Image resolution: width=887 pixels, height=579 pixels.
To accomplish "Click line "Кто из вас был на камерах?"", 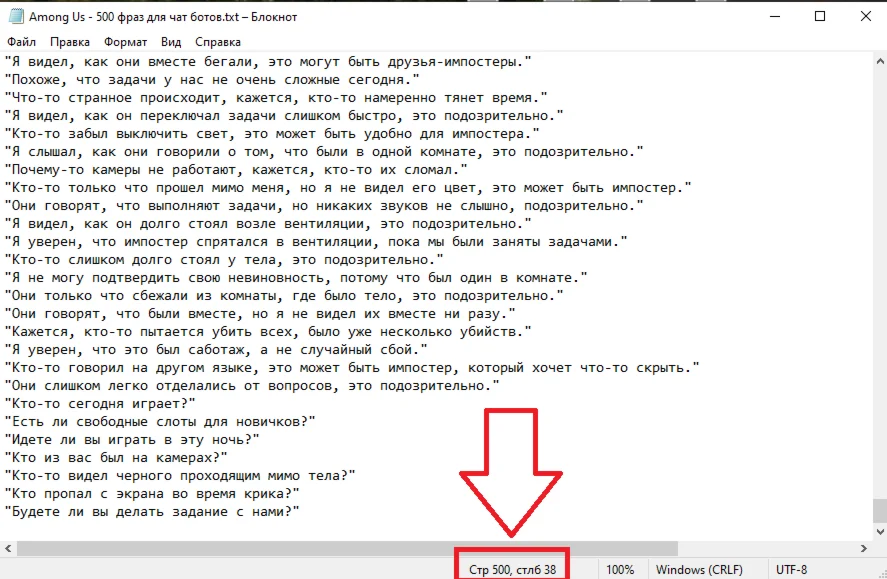I will 116,457.
